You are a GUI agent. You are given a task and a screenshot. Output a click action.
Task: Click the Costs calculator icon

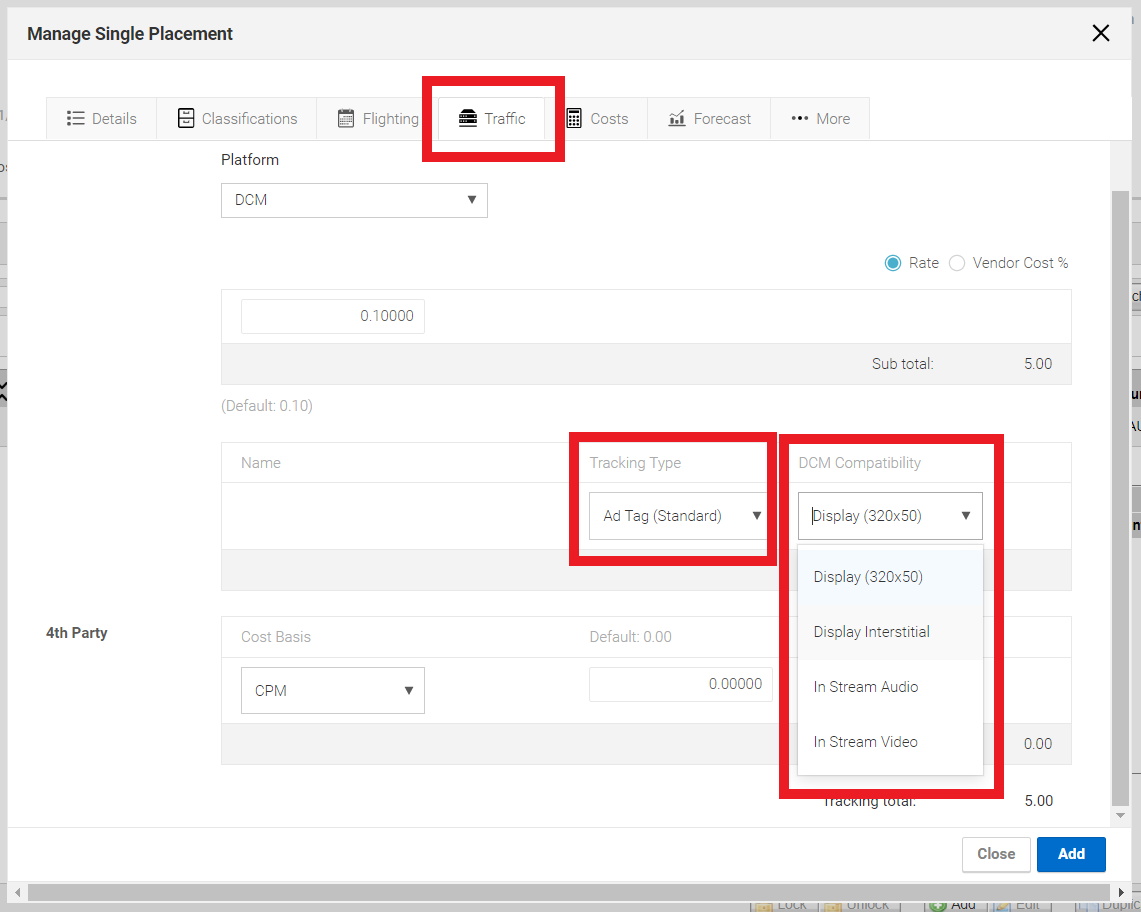573,118
